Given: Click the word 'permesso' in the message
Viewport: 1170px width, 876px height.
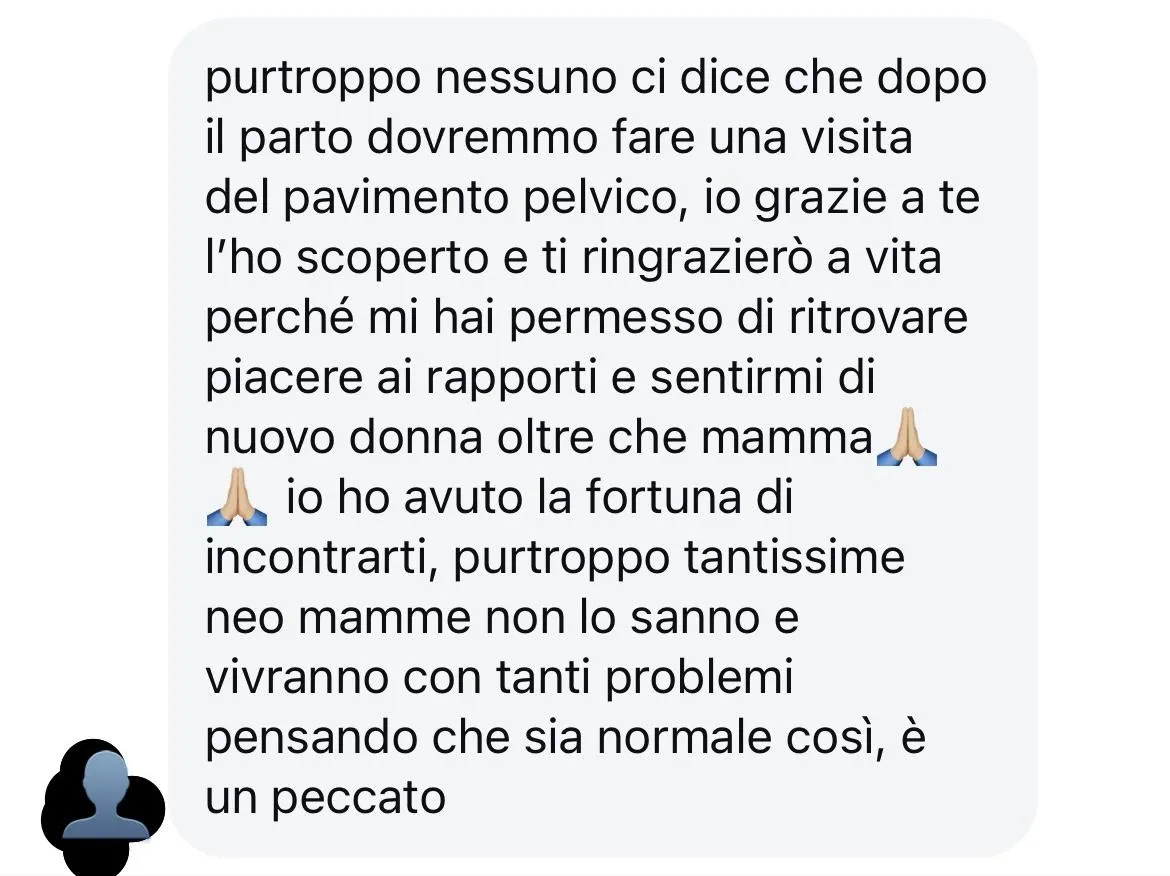Looking at the screenshot, I should click(616, 319).
